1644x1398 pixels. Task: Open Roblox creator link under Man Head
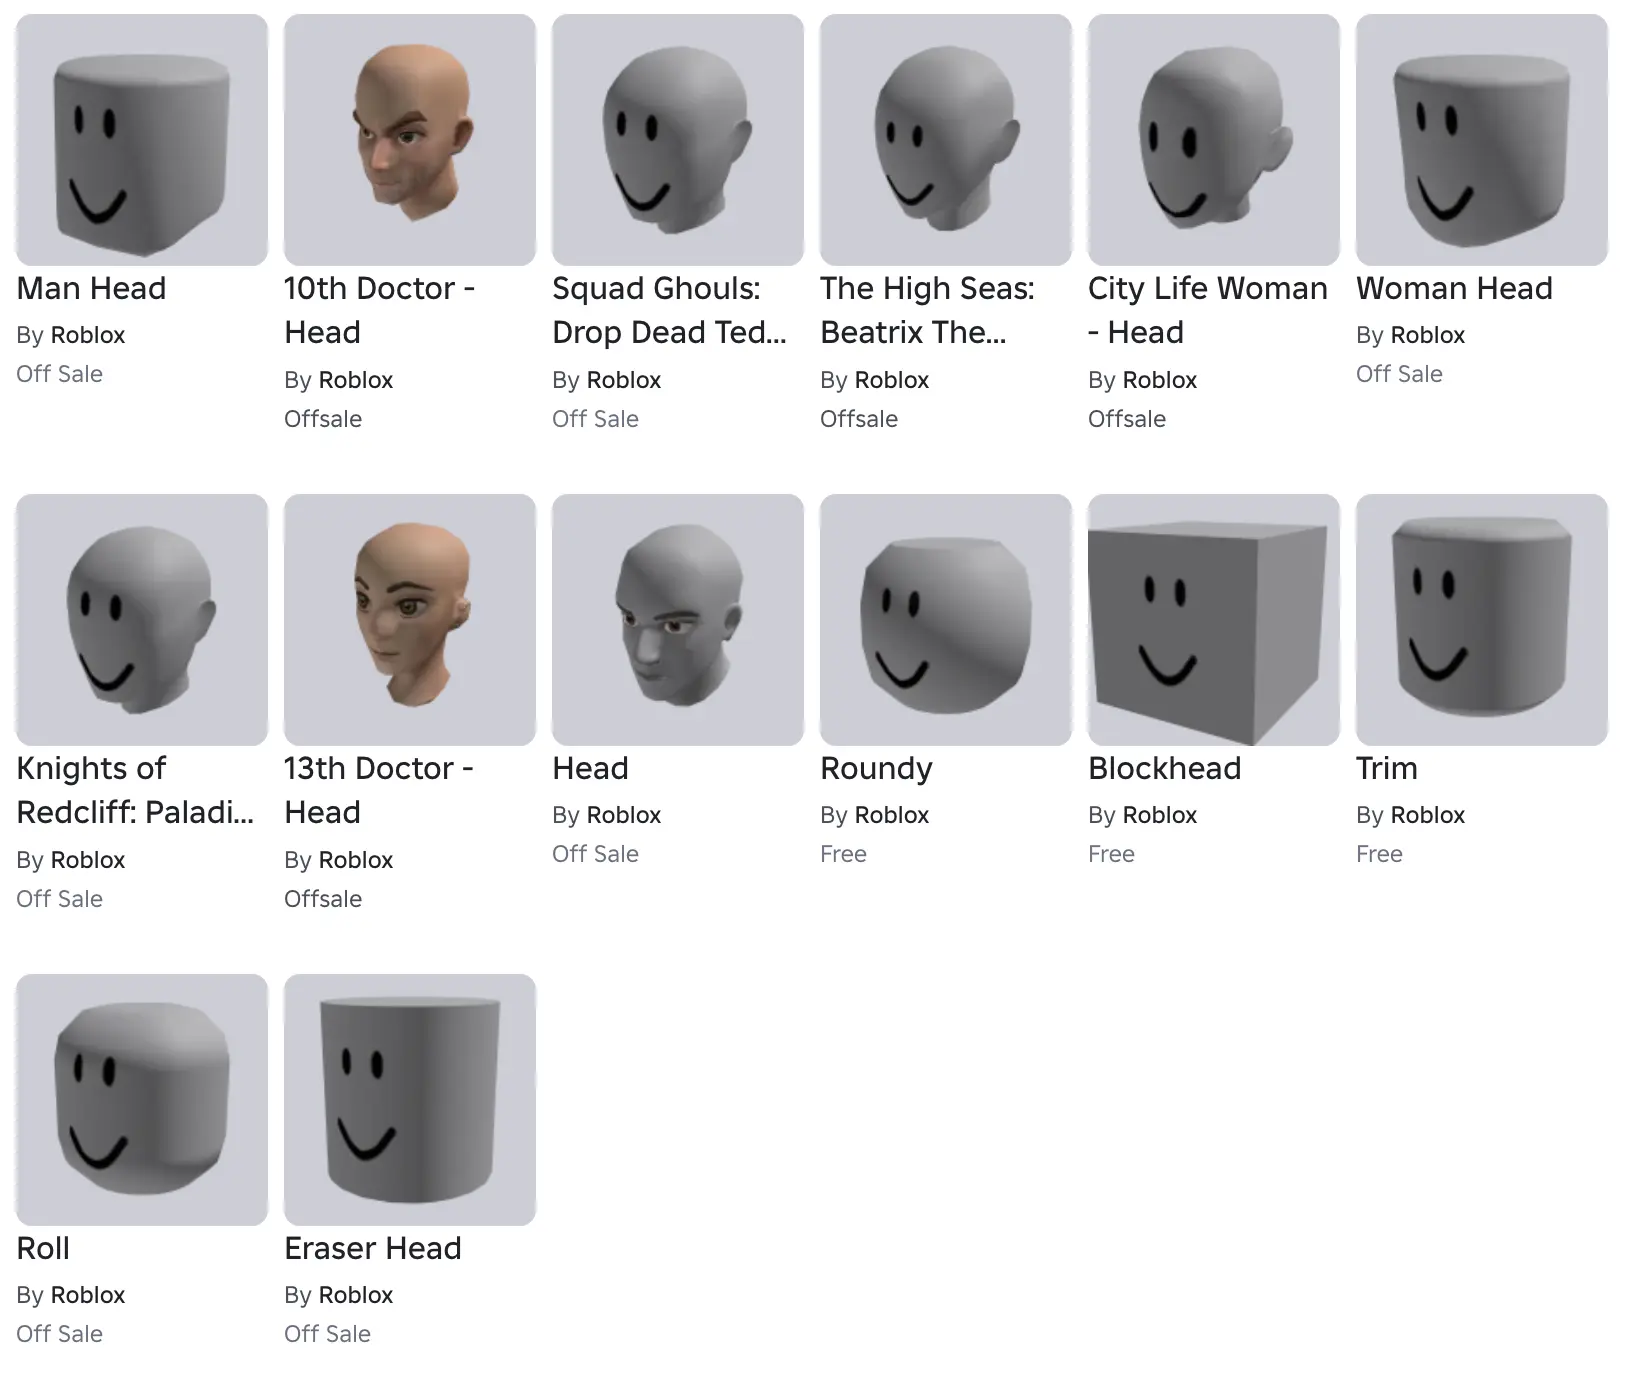coord(88,335)
